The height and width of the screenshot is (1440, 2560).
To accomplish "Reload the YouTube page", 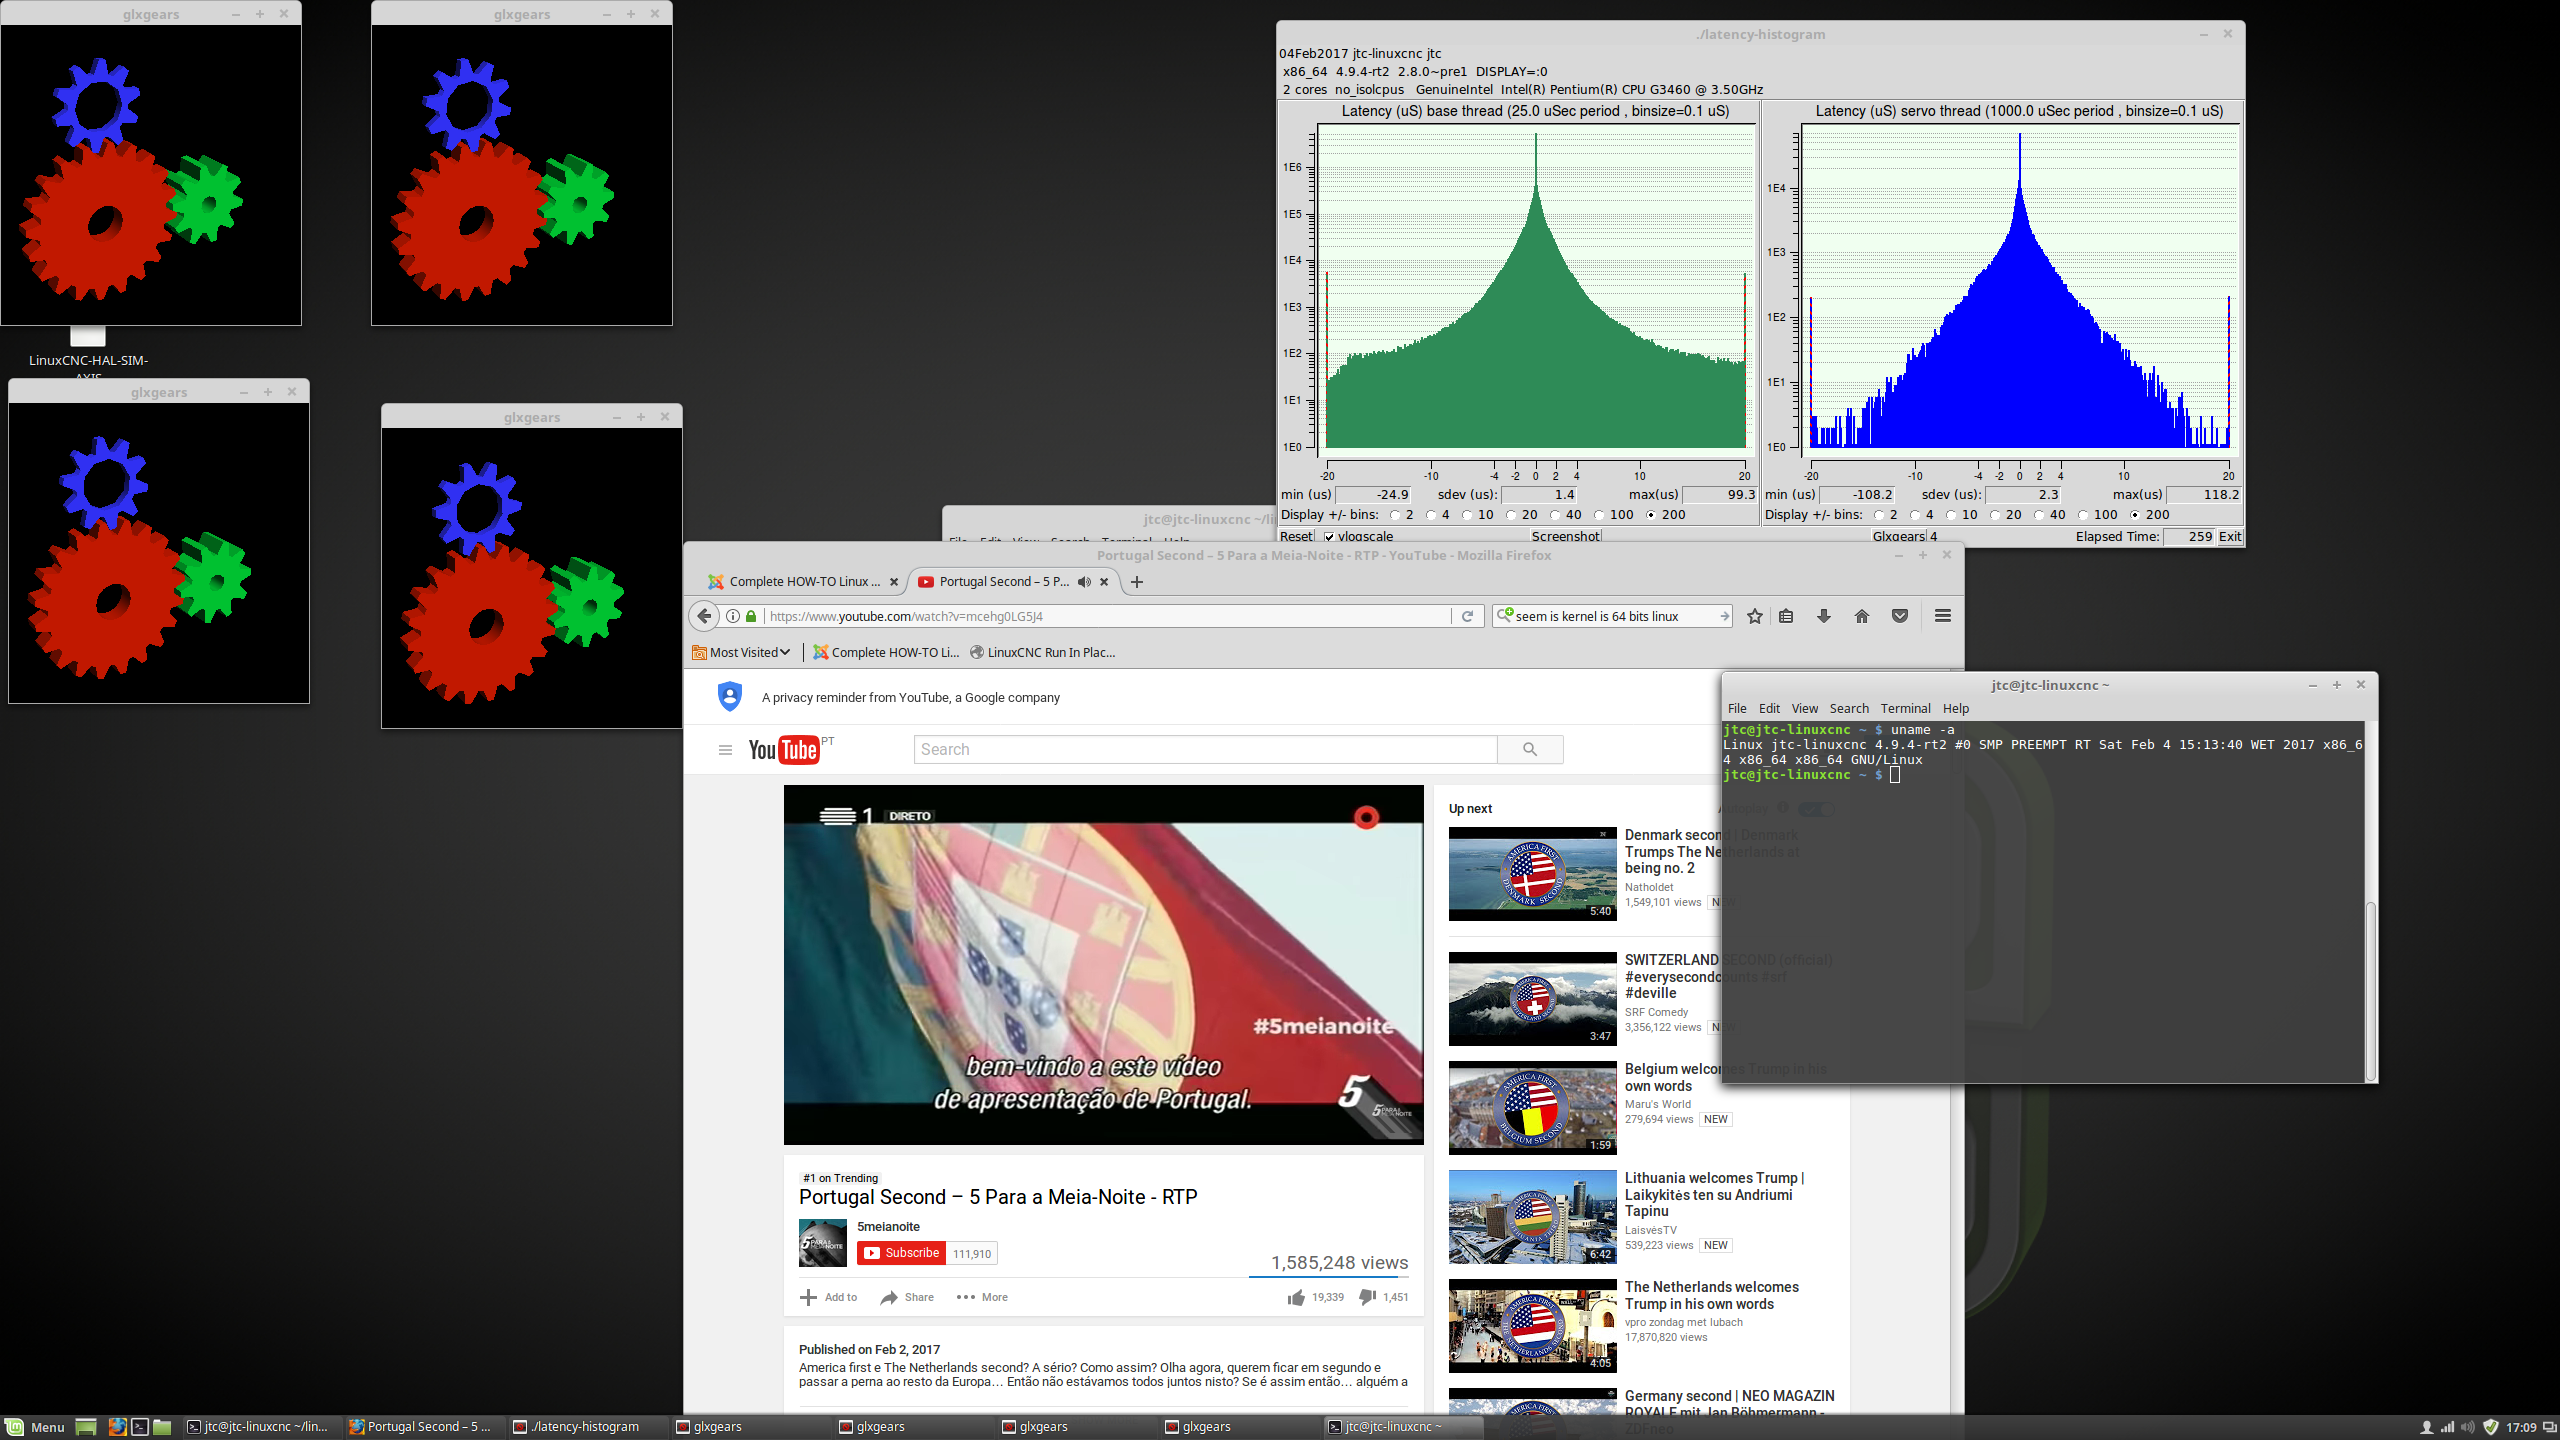I will click(x=1467, y=616).
